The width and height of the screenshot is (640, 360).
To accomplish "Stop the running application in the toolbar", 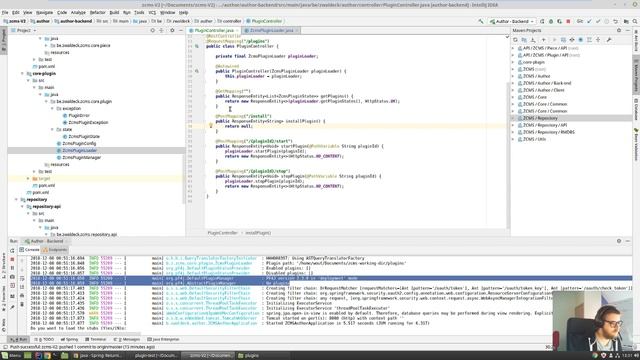I will pos(568,21).
